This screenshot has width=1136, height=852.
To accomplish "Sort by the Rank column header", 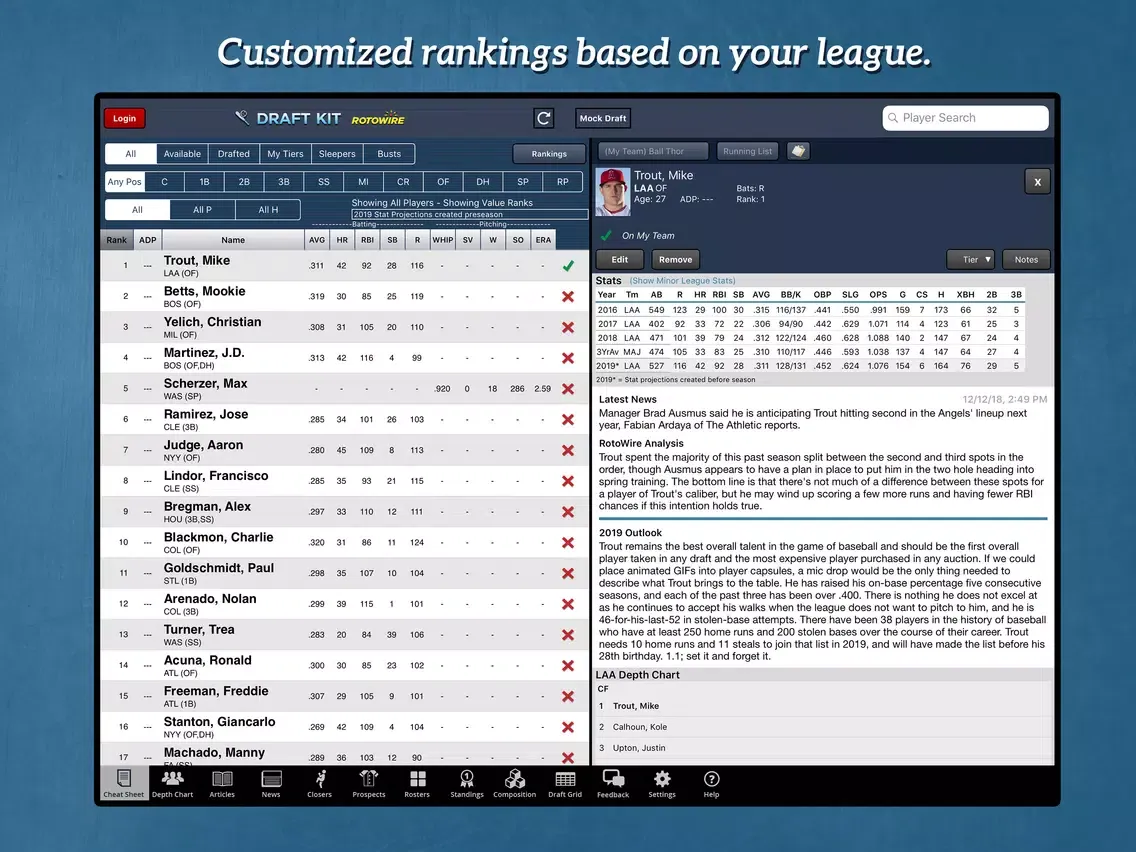I will point(117,240).
